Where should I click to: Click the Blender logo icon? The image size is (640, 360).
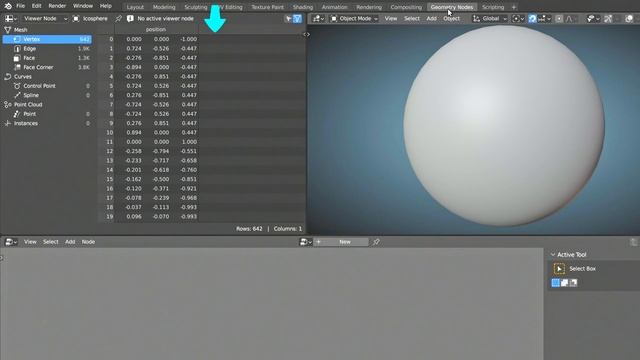[8, 6]
